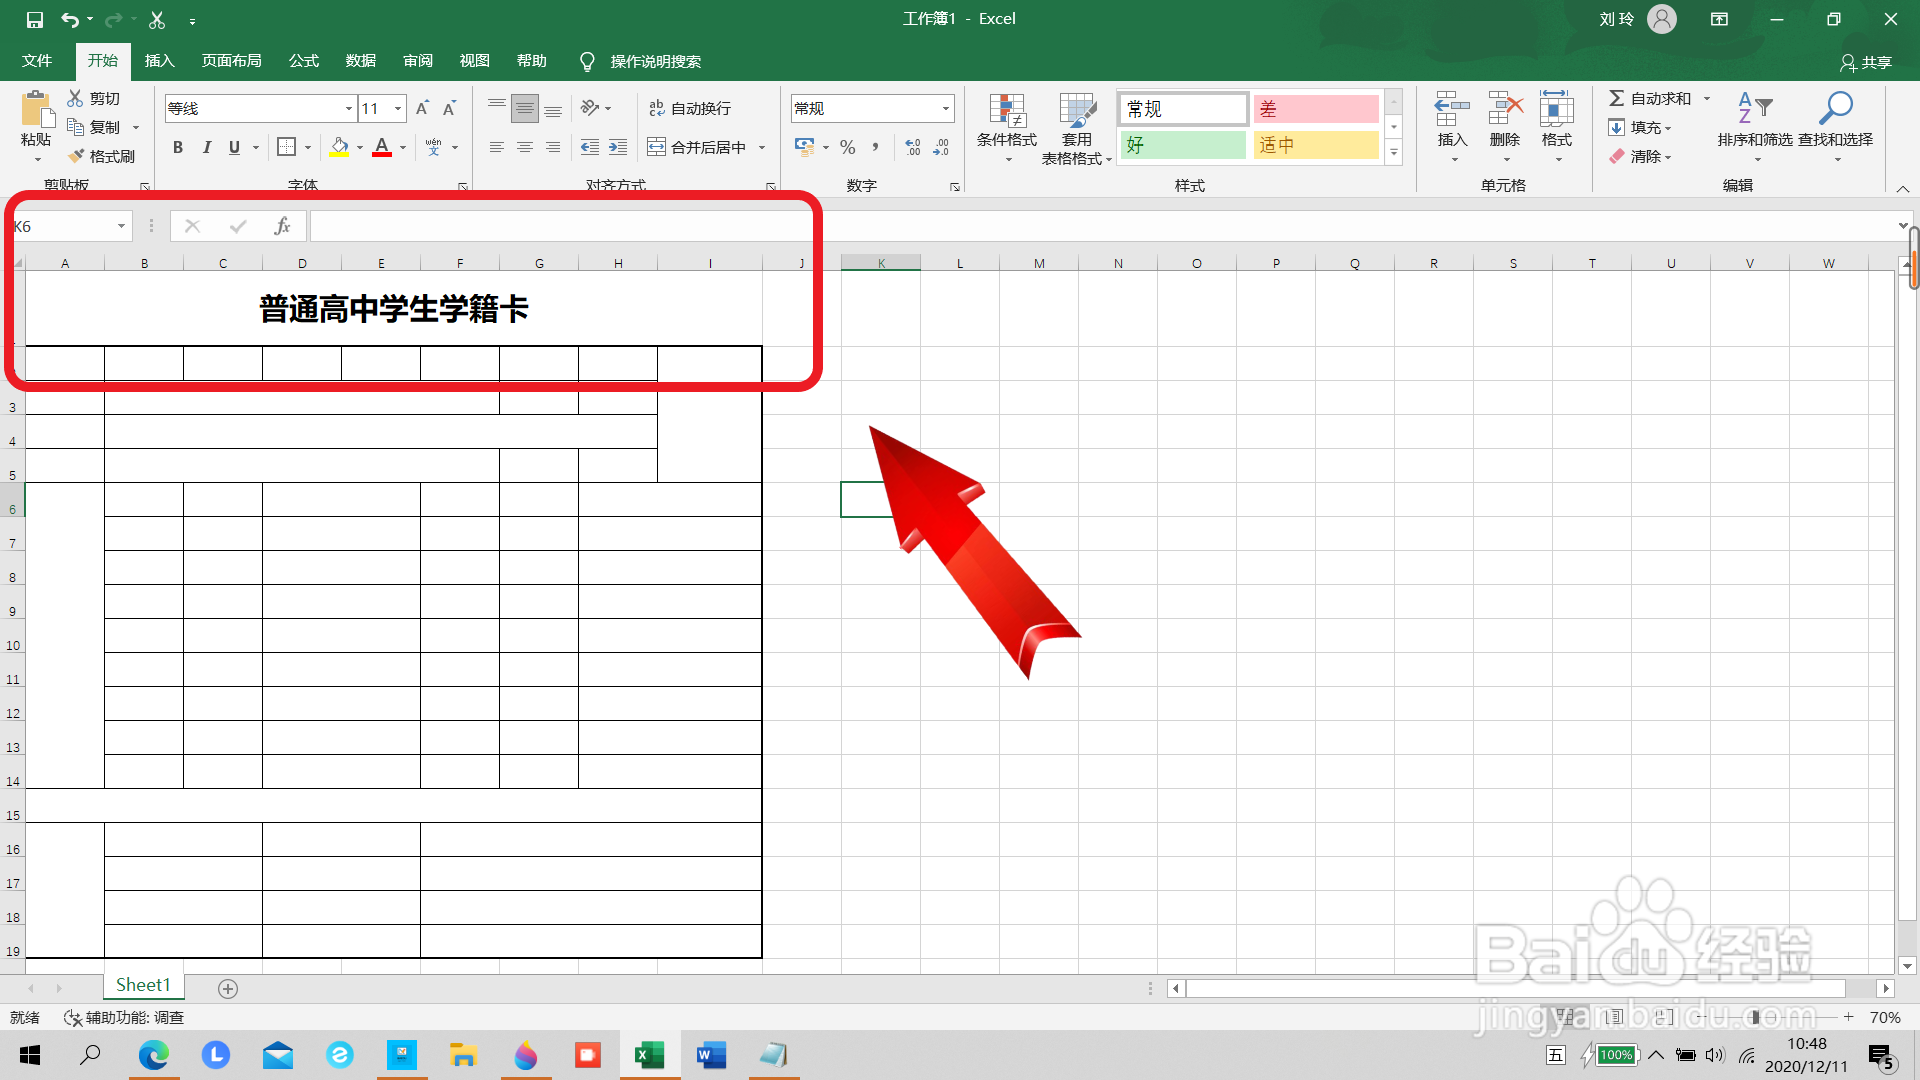Apply the 好 (Good) cell style

pos(1183,144)
